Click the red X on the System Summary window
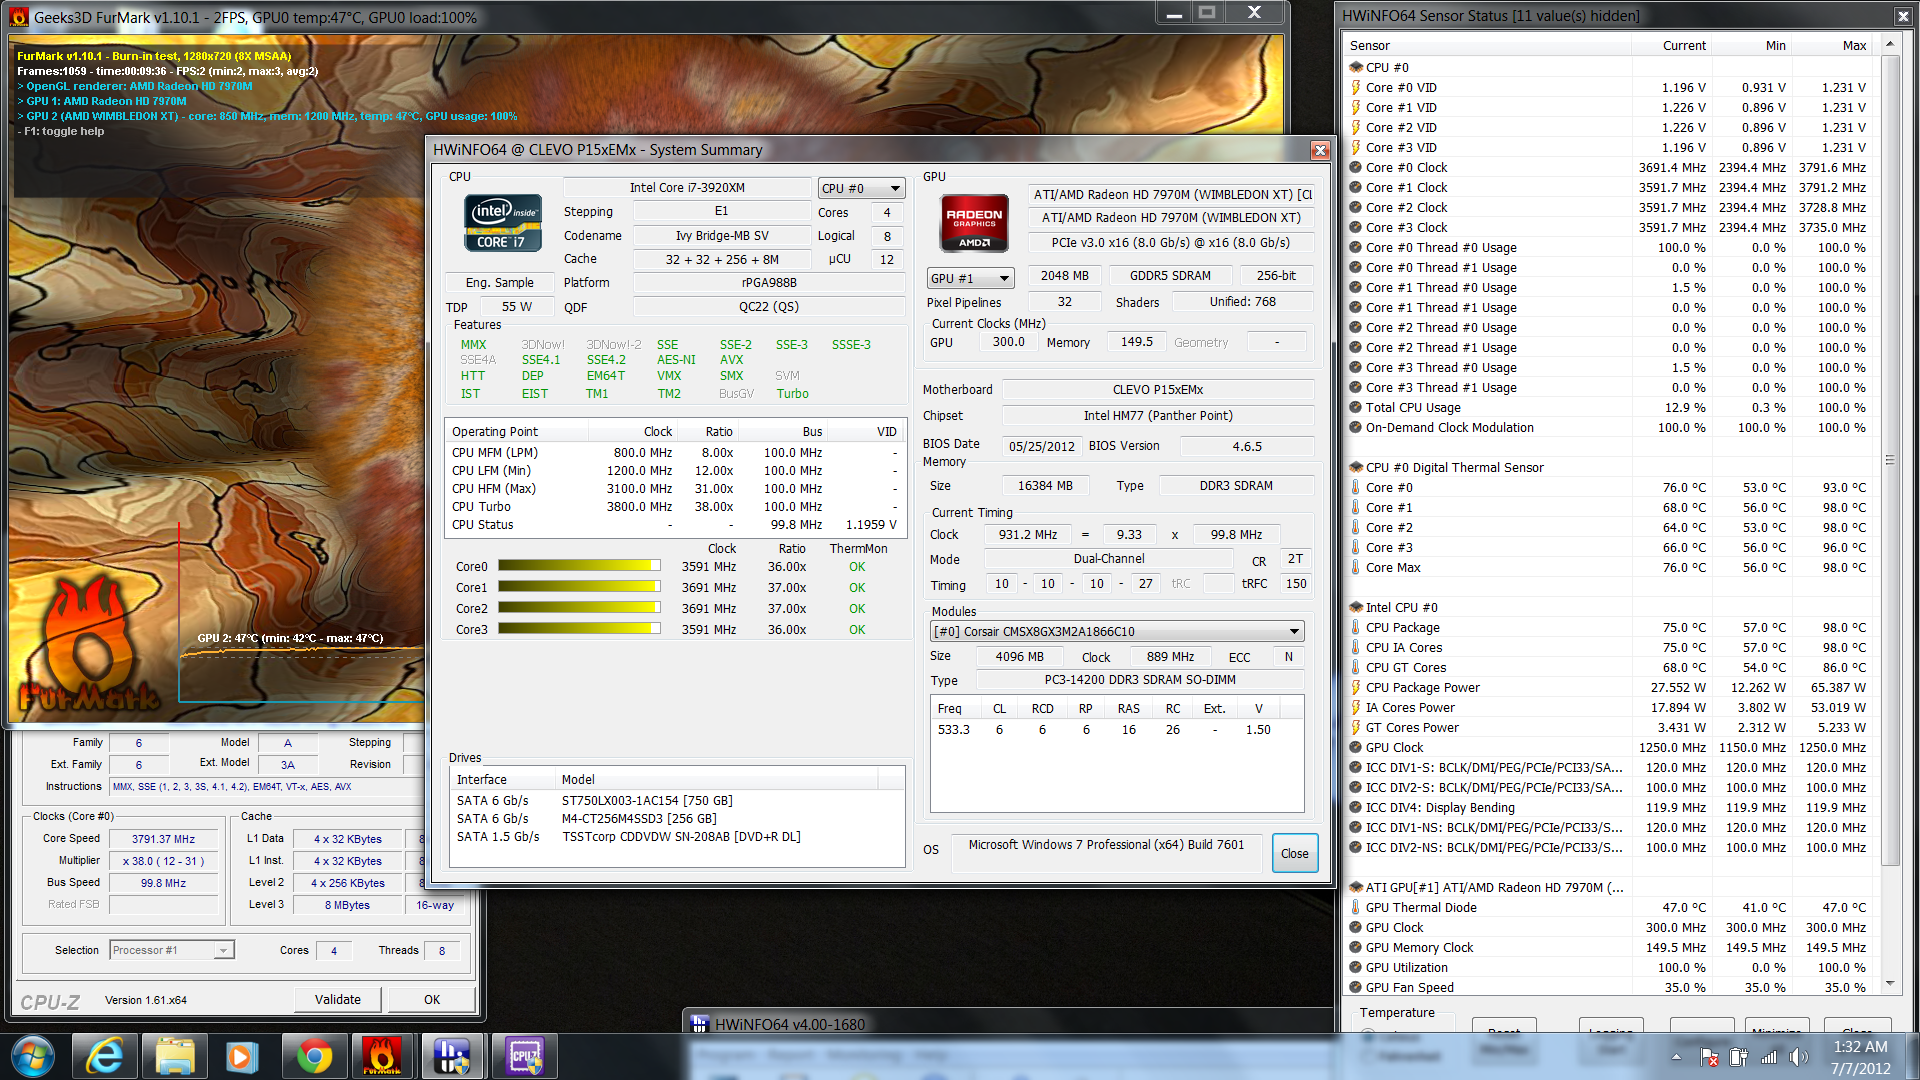Image resolution: width=1920 pixels, height=1080 pixels. tap(1320, 150)
